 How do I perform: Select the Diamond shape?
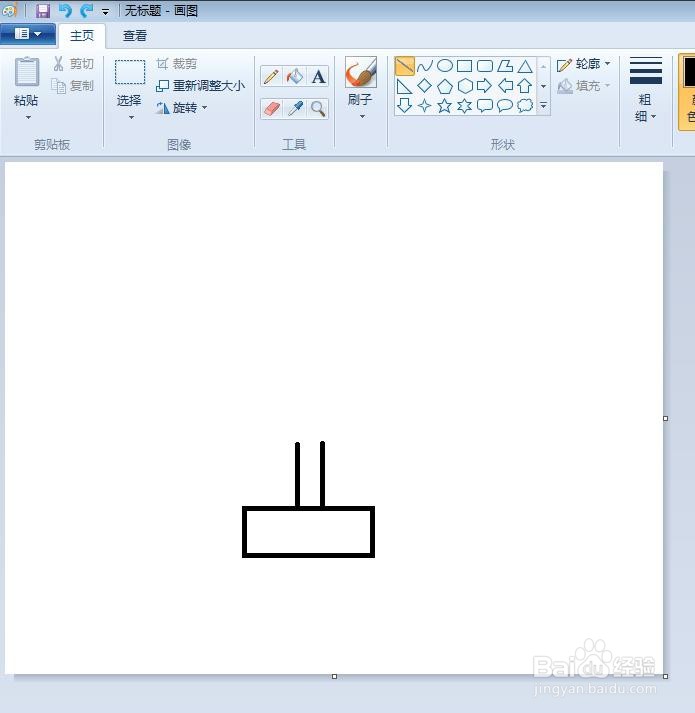tap(424, 86)
